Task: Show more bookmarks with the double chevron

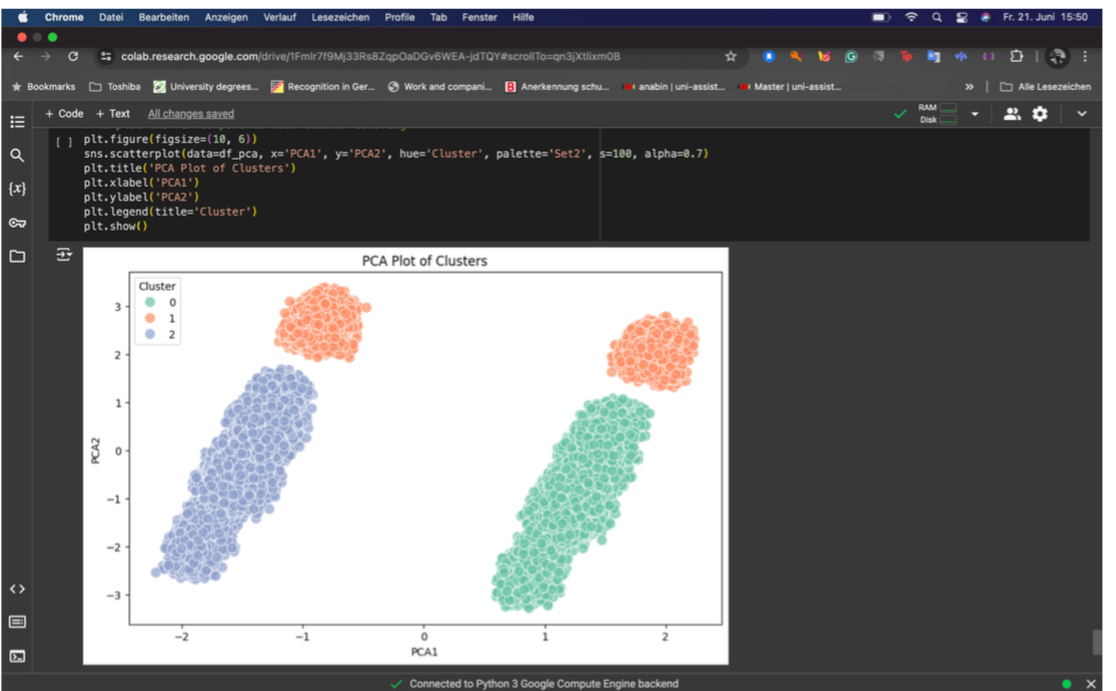Action: pos(969,87)
